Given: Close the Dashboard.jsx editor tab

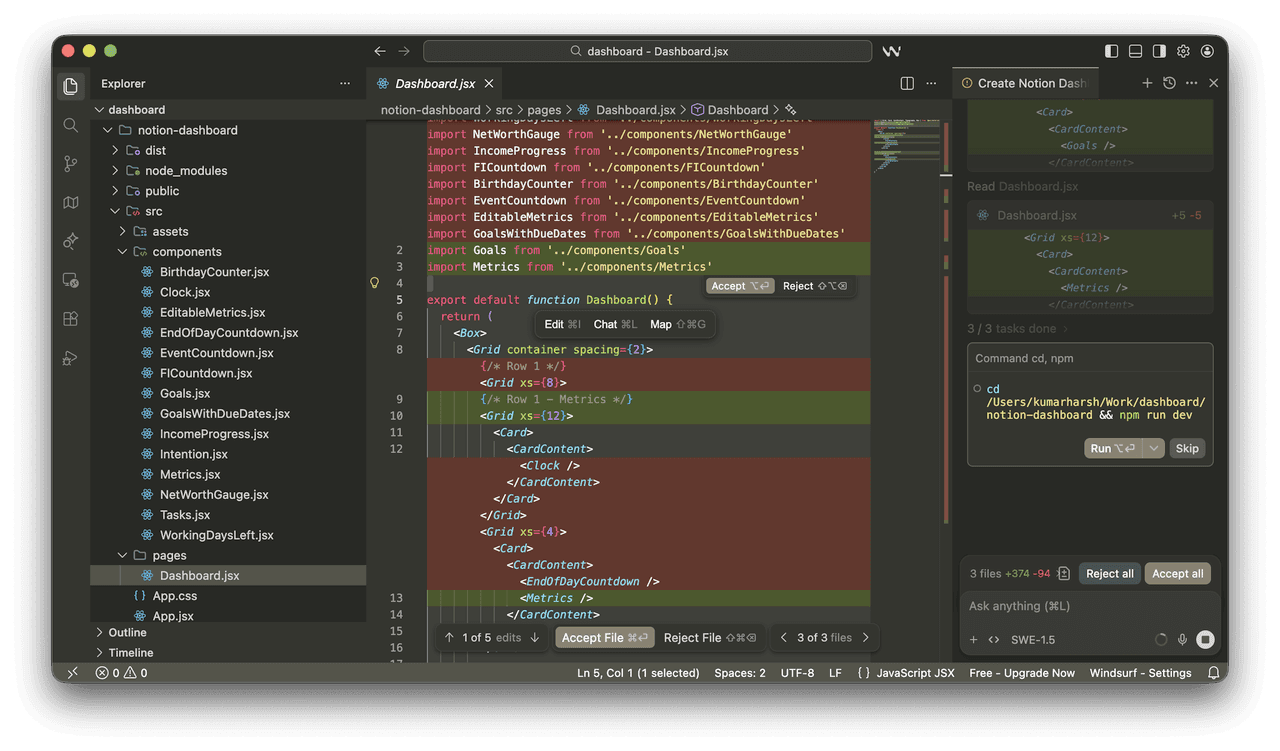Looking at the screenshot, I should pyautogui.click(x=488, y=84).
